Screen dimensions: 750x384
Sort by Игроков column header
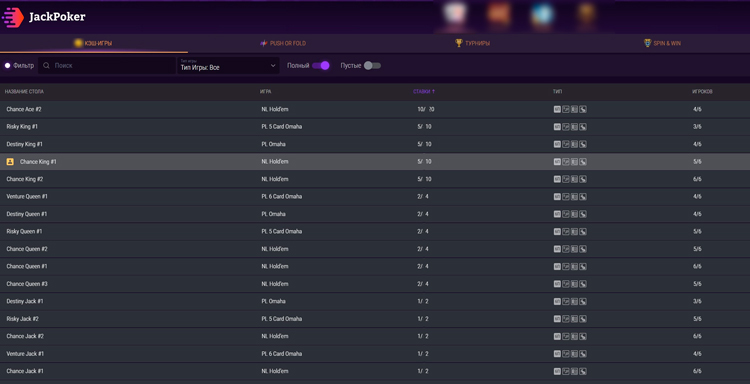tap(702, 92)
